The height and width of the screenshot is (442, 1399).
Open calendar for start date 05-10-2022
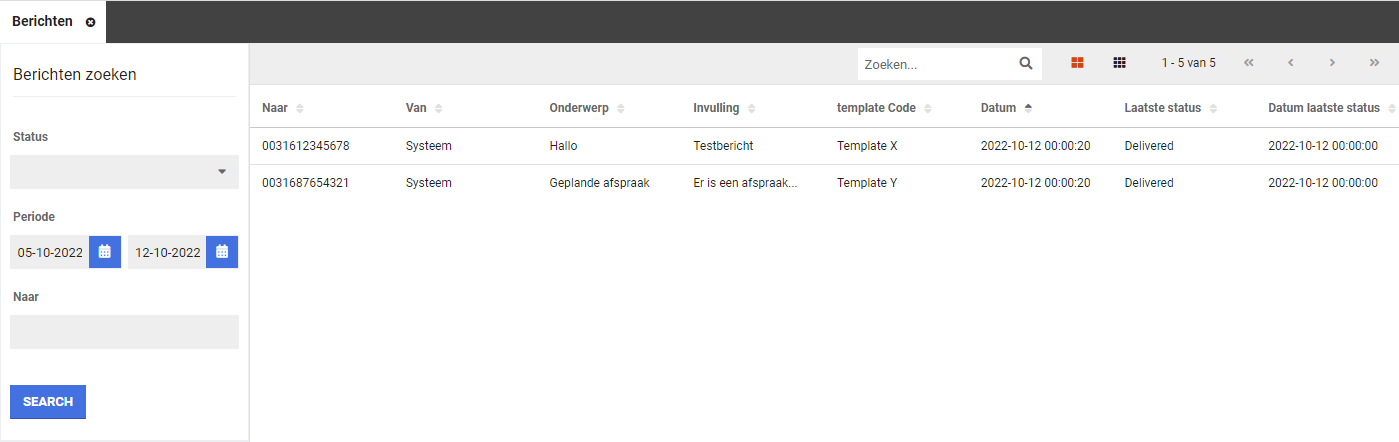pos(105,252)
